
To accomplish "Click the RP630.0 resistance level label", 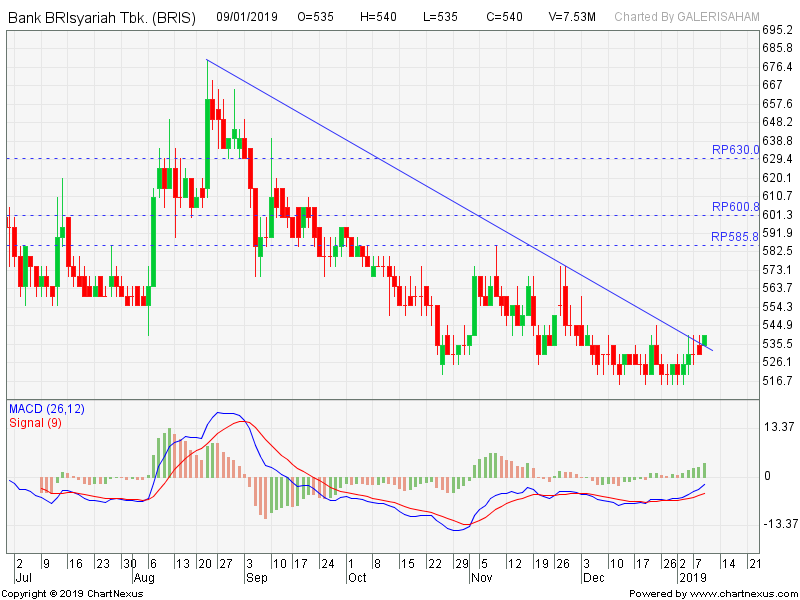I will [735, 150].
